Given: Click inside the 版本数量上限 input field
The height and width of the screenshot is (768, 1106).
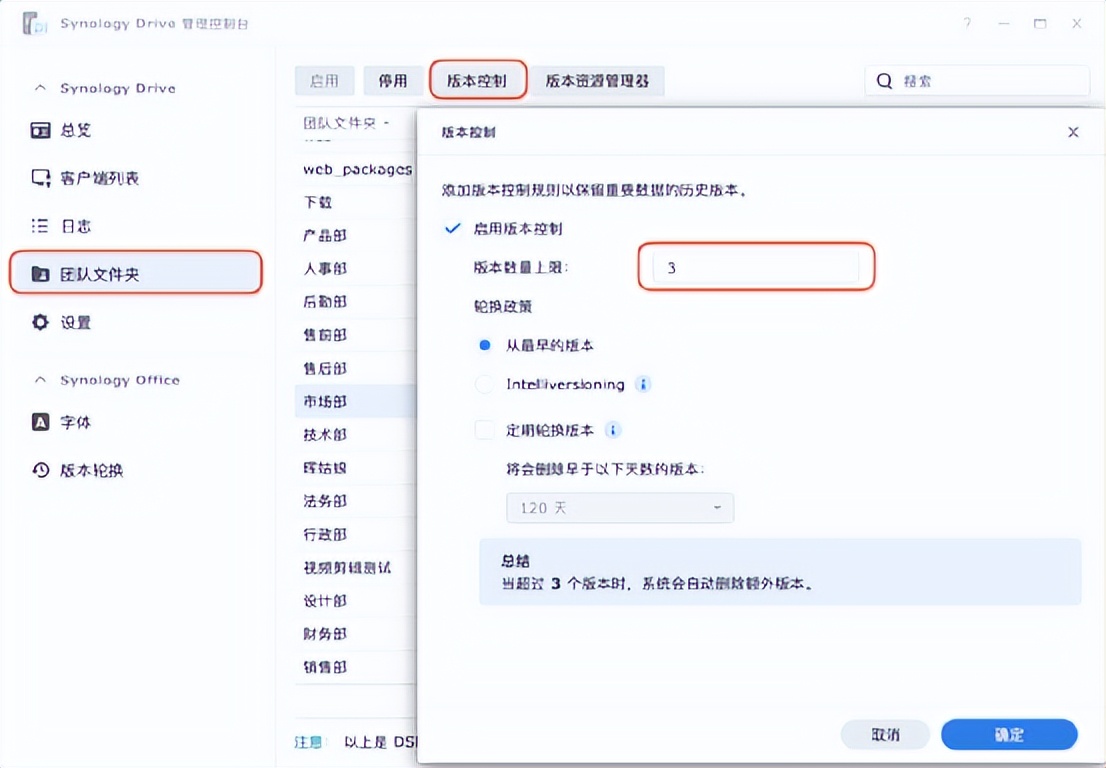Looking at the screenshot, I should coord(755,267).
